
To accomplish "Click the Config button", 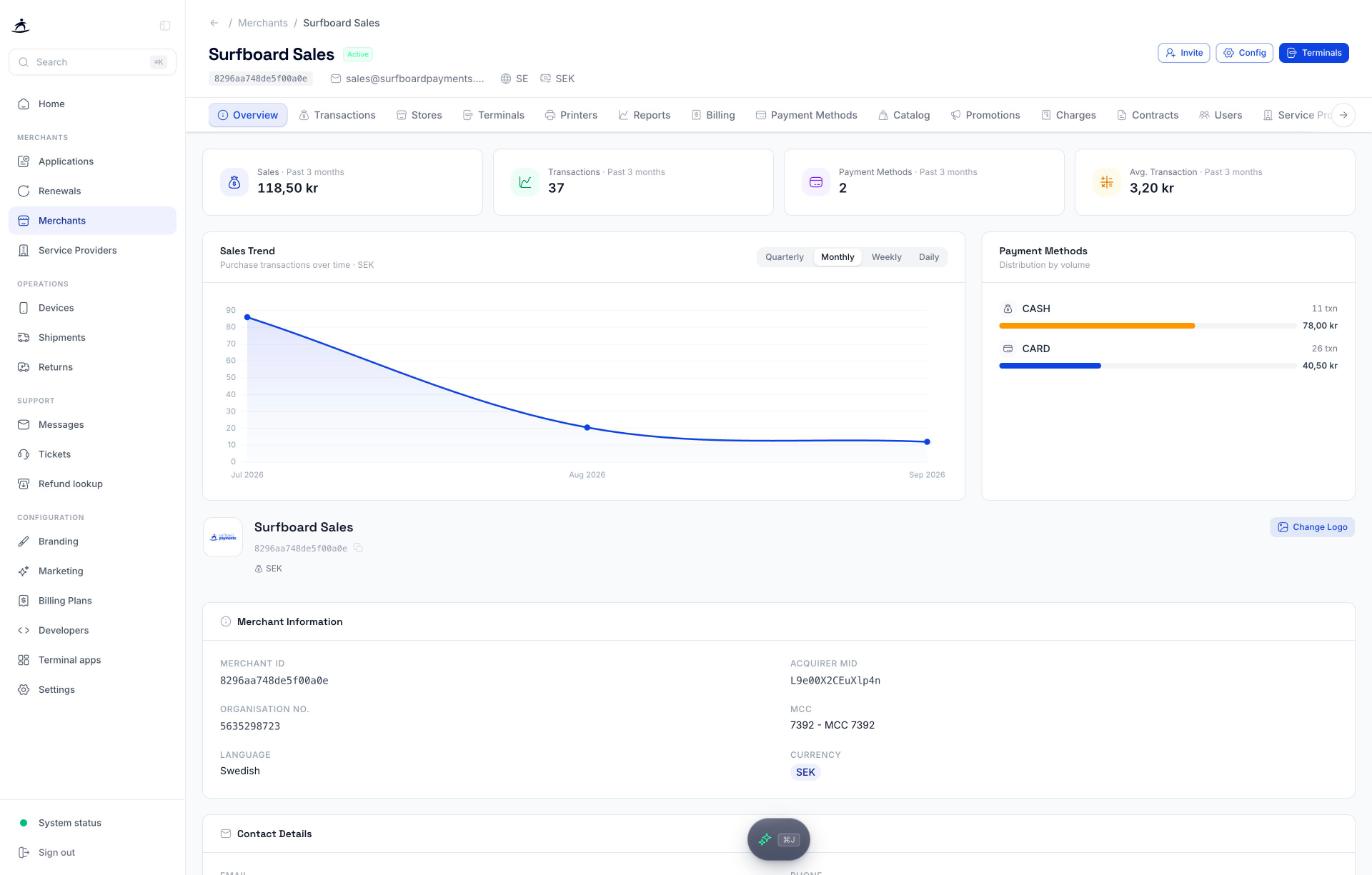I will (1245, 53).
